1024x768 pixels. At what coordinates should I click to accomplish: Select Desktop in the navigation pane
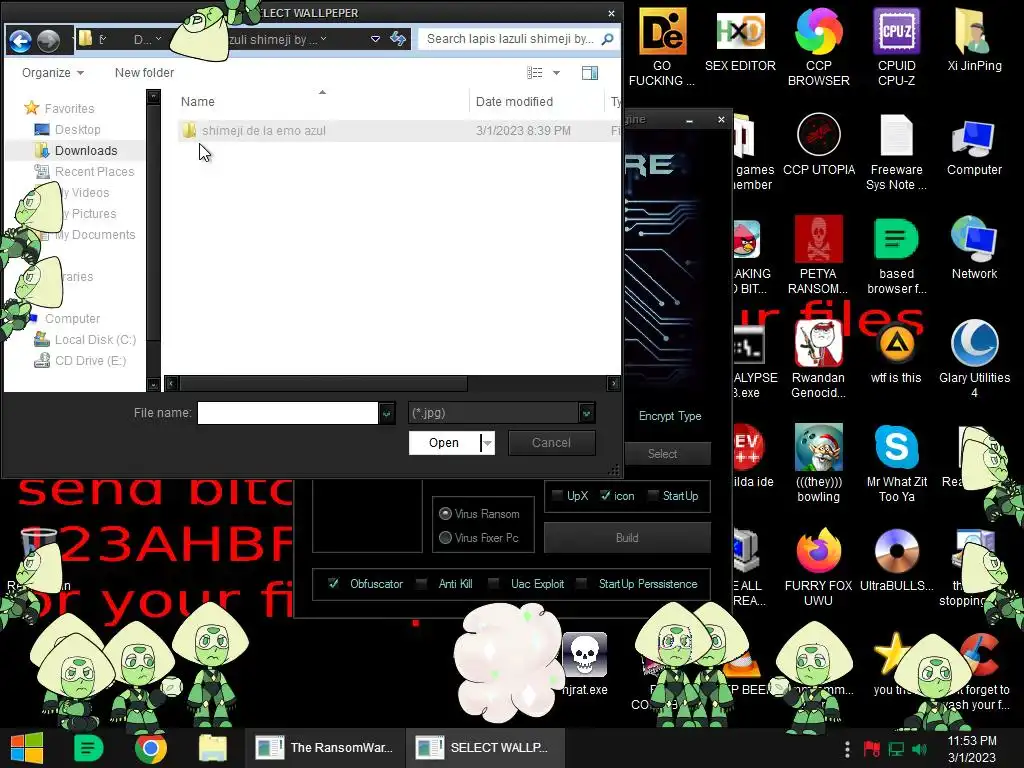point(77,129)
